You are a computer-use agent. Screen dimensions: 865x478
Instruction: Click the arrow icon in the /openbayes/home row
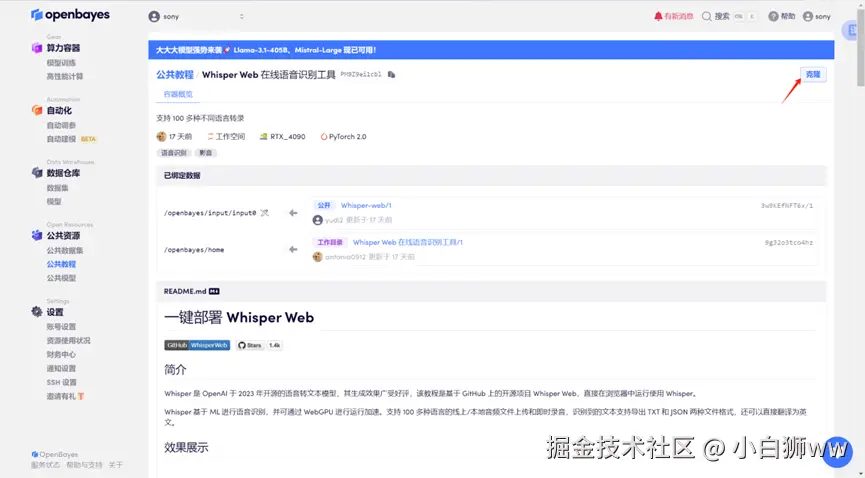point(293,249)
